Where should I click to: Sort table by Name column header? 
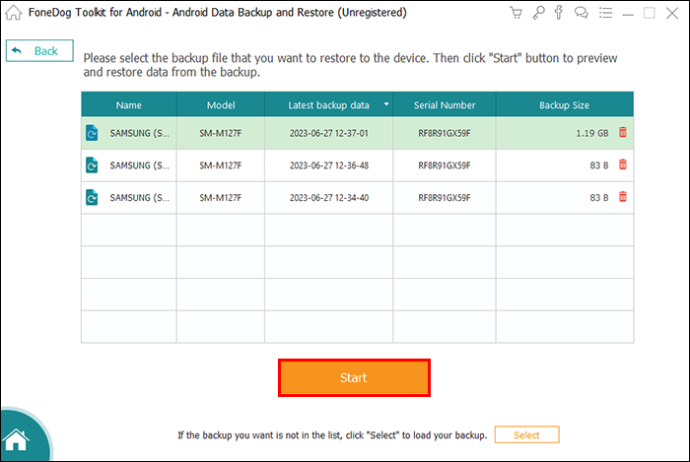tap(128, 105)
